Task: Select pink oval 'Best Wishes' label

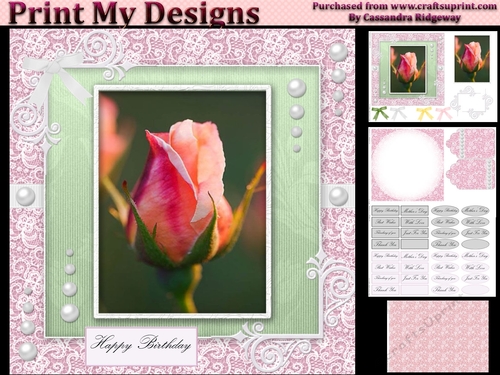Action: point(445,267)
